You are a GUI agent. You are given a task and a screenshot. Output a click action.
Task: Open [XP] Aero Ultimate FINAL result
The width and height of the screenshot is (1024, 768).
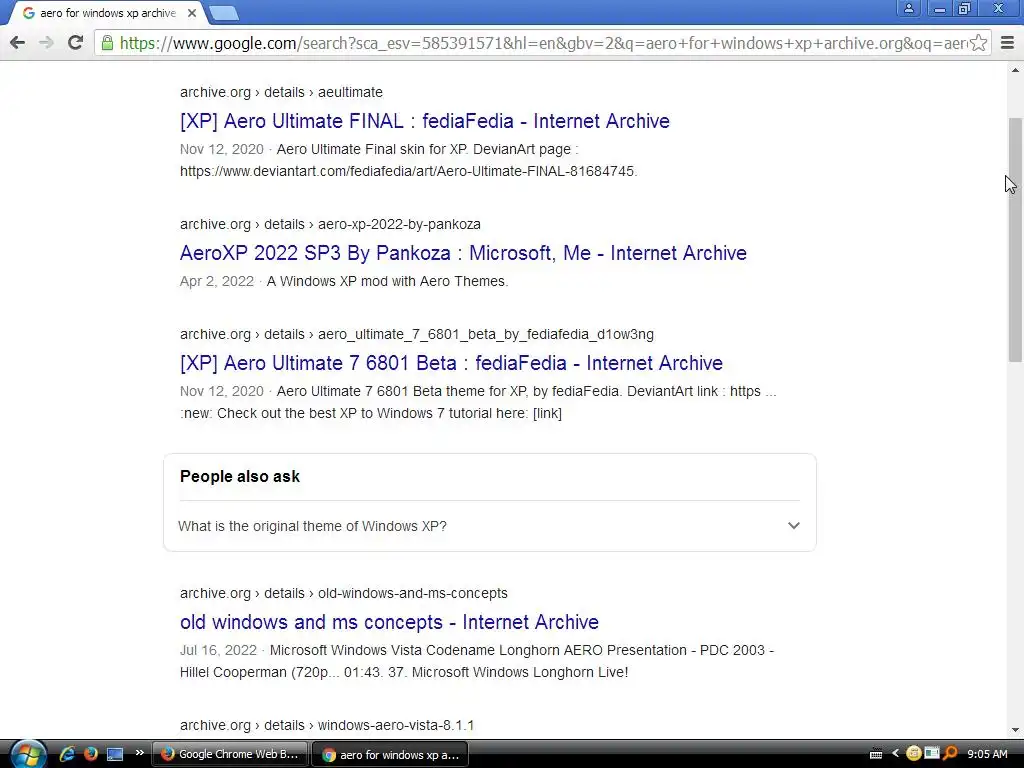[x=424, y=121]
